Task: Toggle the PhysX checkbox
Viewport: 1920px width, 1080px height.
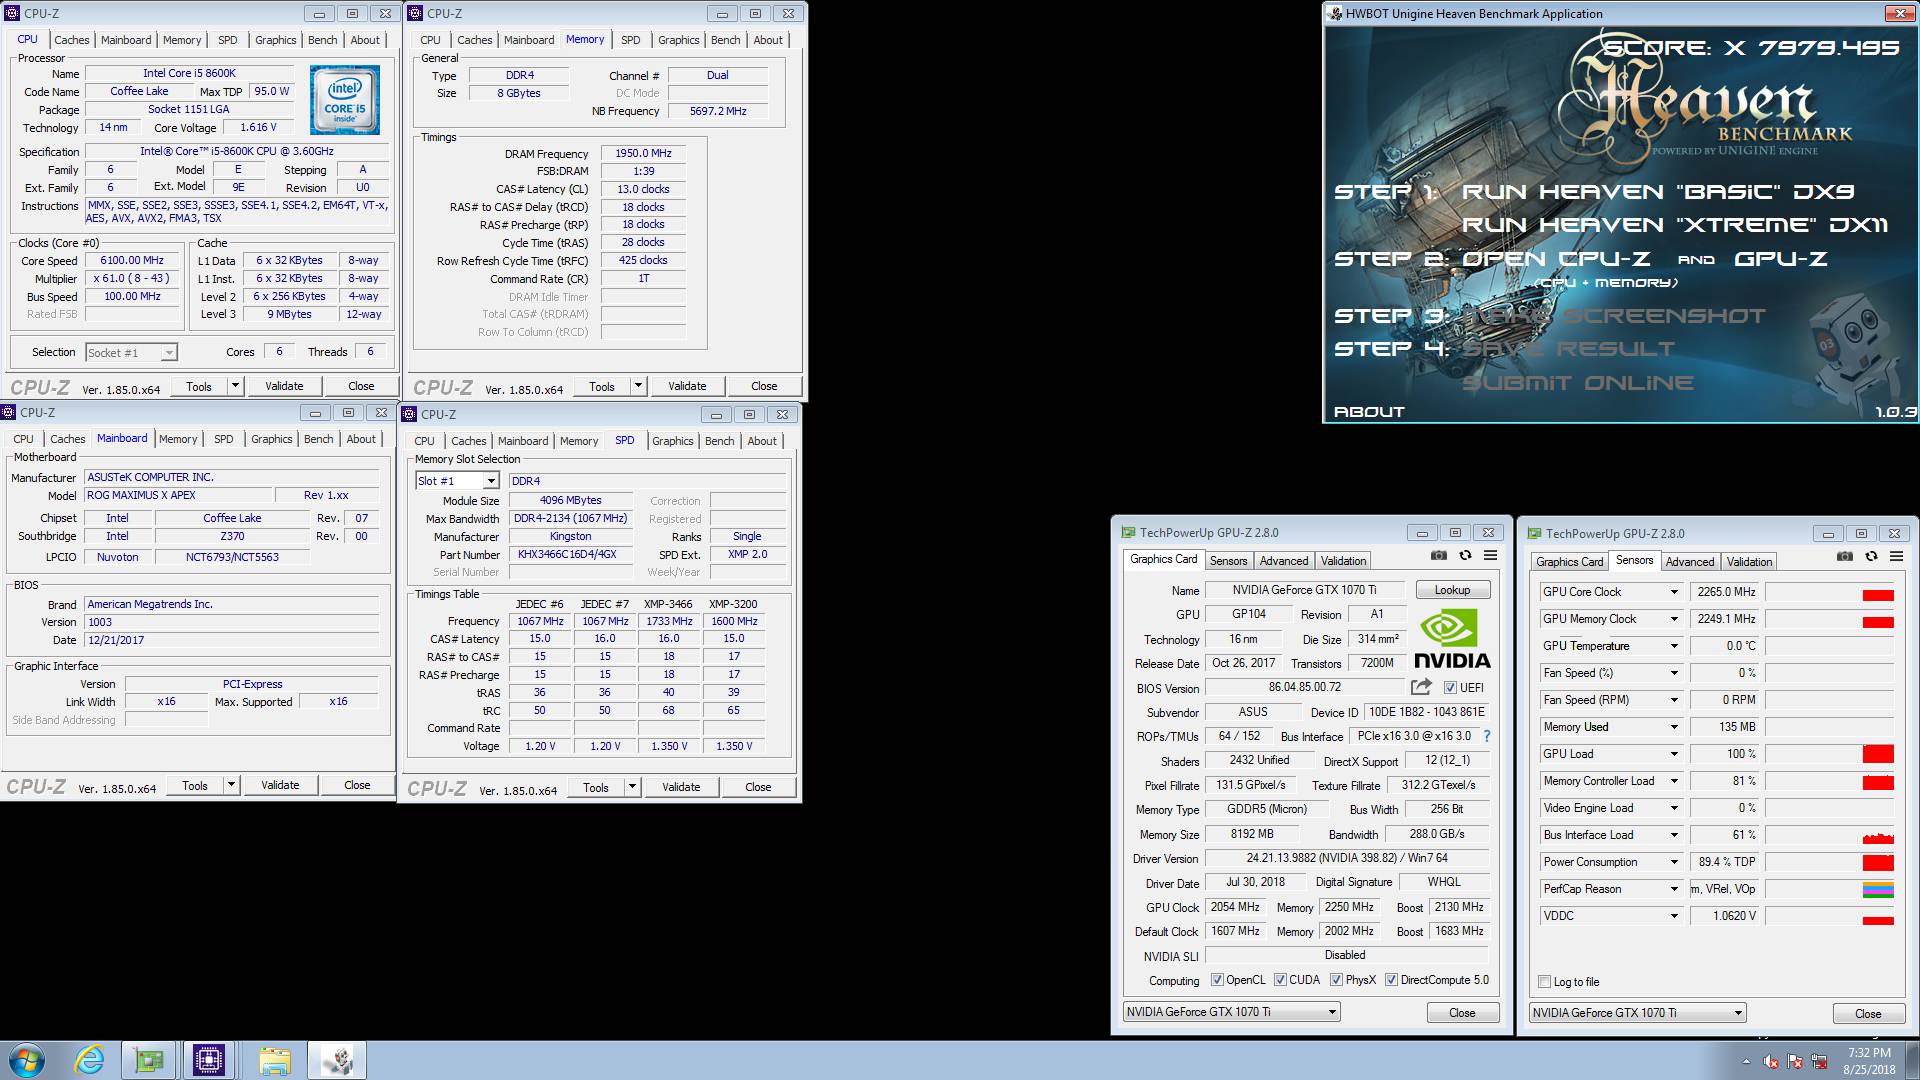Action: [x=1336, y=980]
